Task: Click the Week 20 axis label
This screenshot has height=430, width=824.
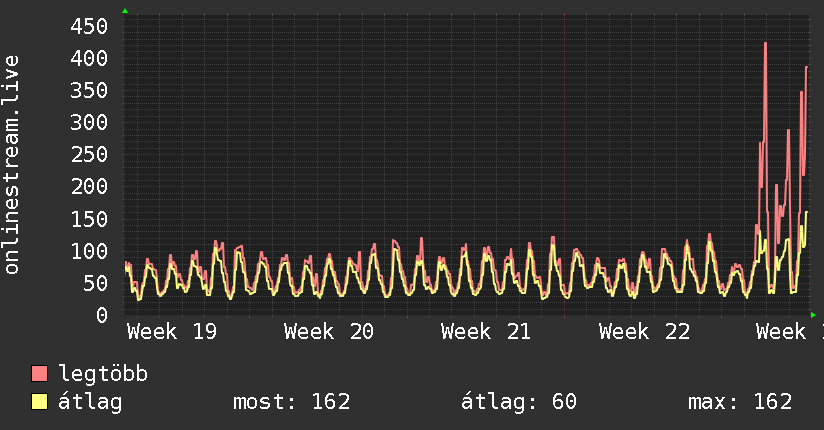Action: pyautogui.click(x=329, y=332)
